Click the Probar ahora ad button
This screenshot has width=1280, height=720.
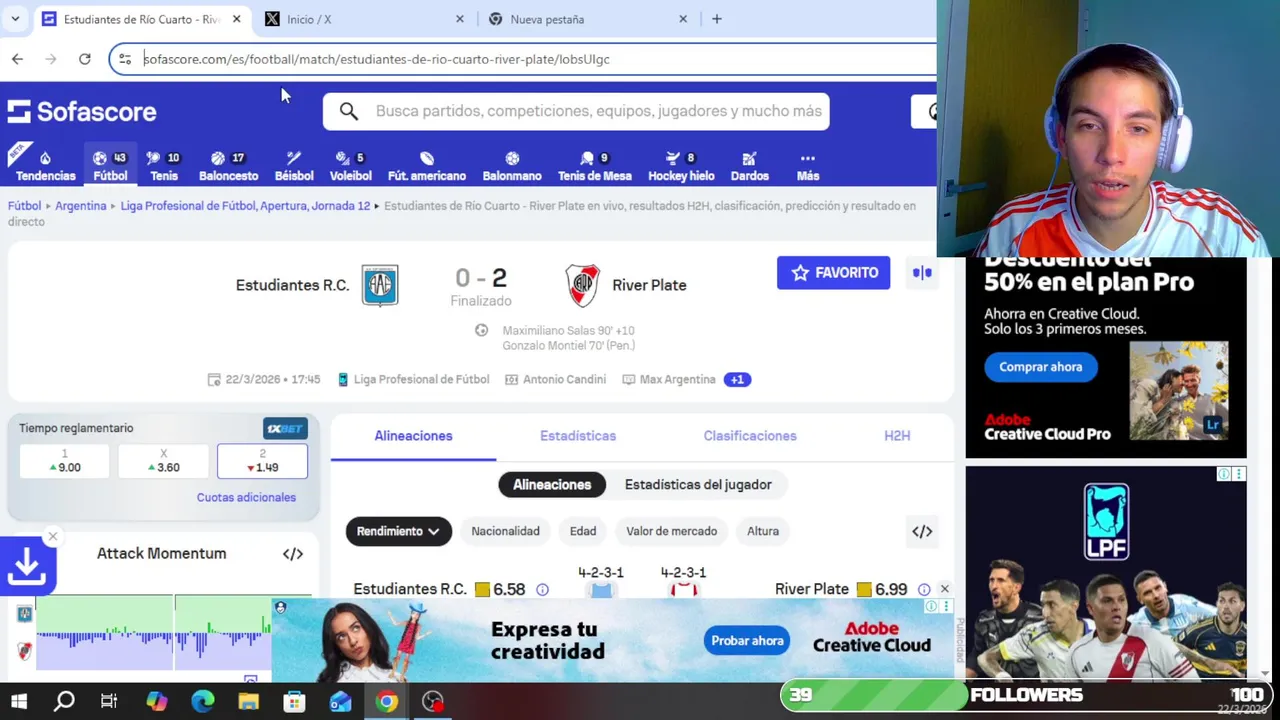point(747,641)
